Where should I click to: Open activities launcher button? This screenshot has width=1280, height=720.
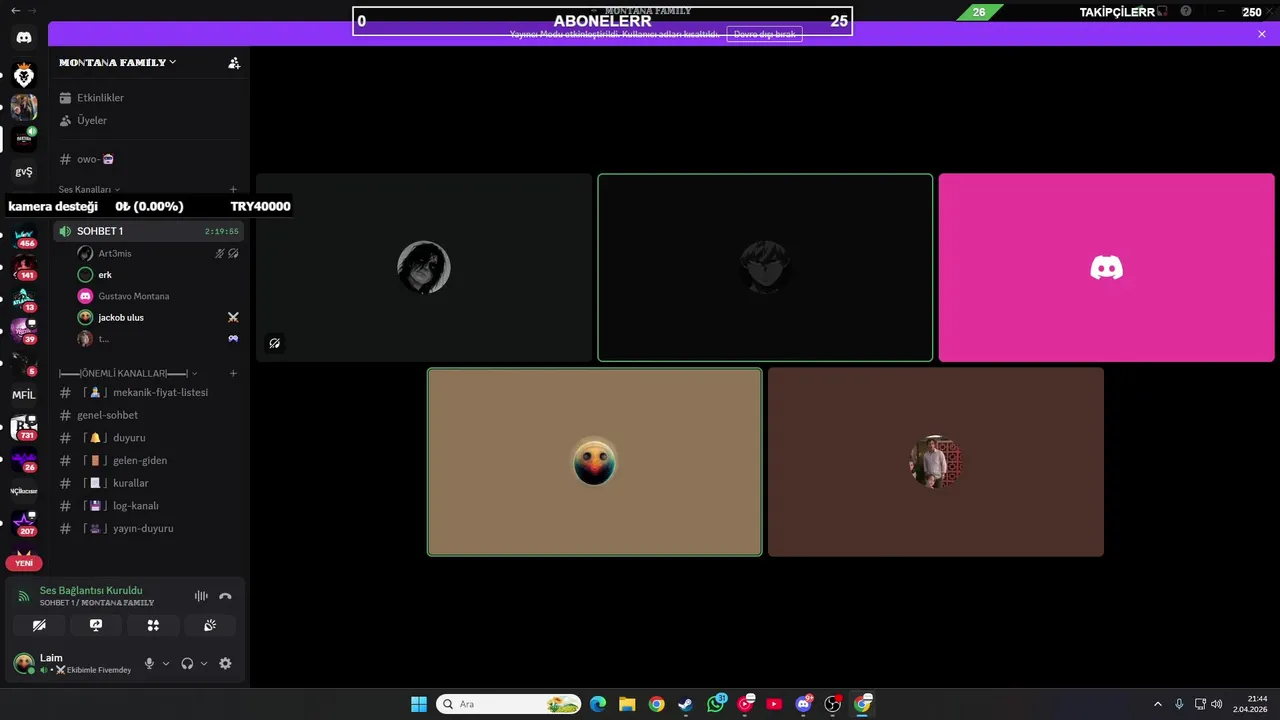point(153,625)
